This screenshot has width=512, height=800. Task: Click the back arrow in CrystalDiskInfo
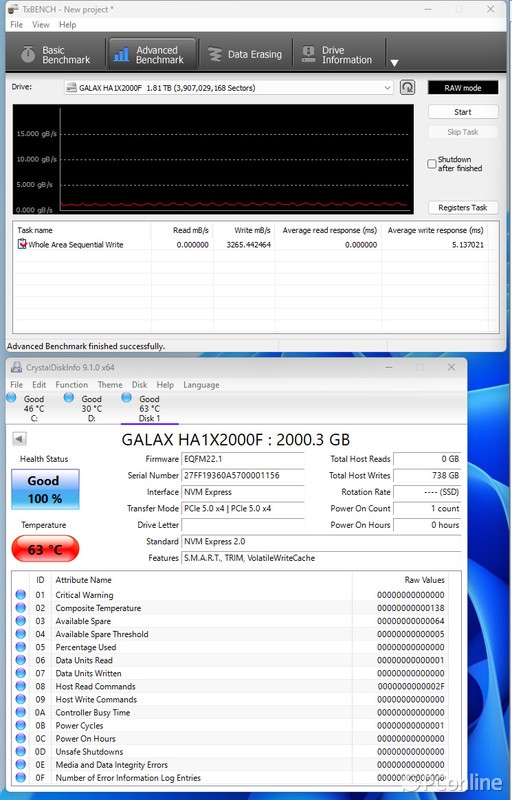(x=19, y=439)
